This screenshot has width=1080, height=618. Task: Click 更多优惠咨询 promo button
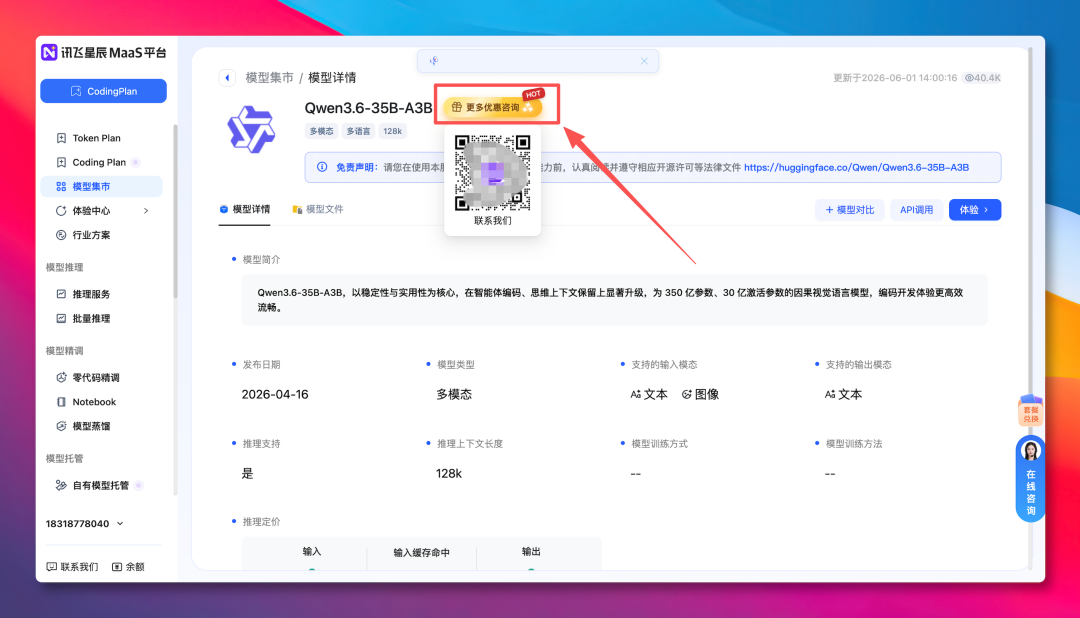(x=492, y=107)
